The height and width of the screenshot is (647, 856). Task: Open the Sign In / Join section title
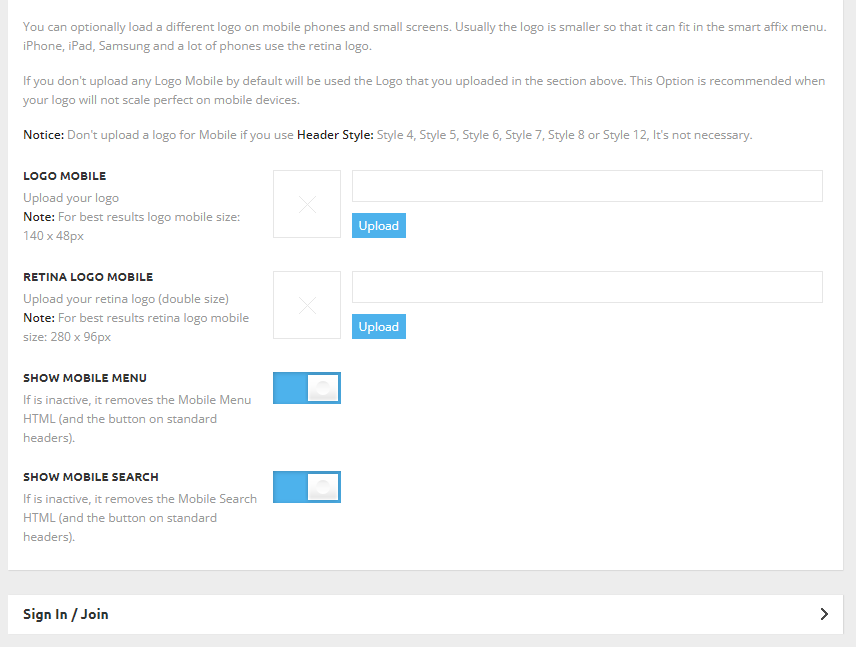(x=66, y=614)
